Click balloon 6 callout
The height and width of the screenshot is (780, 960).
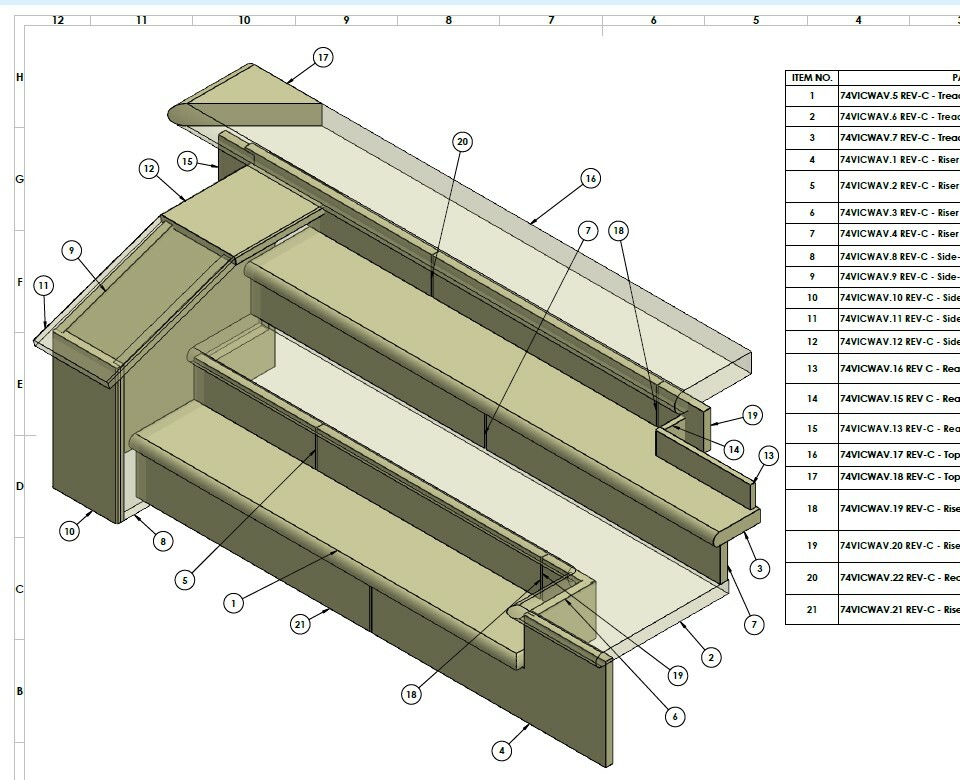675,717
